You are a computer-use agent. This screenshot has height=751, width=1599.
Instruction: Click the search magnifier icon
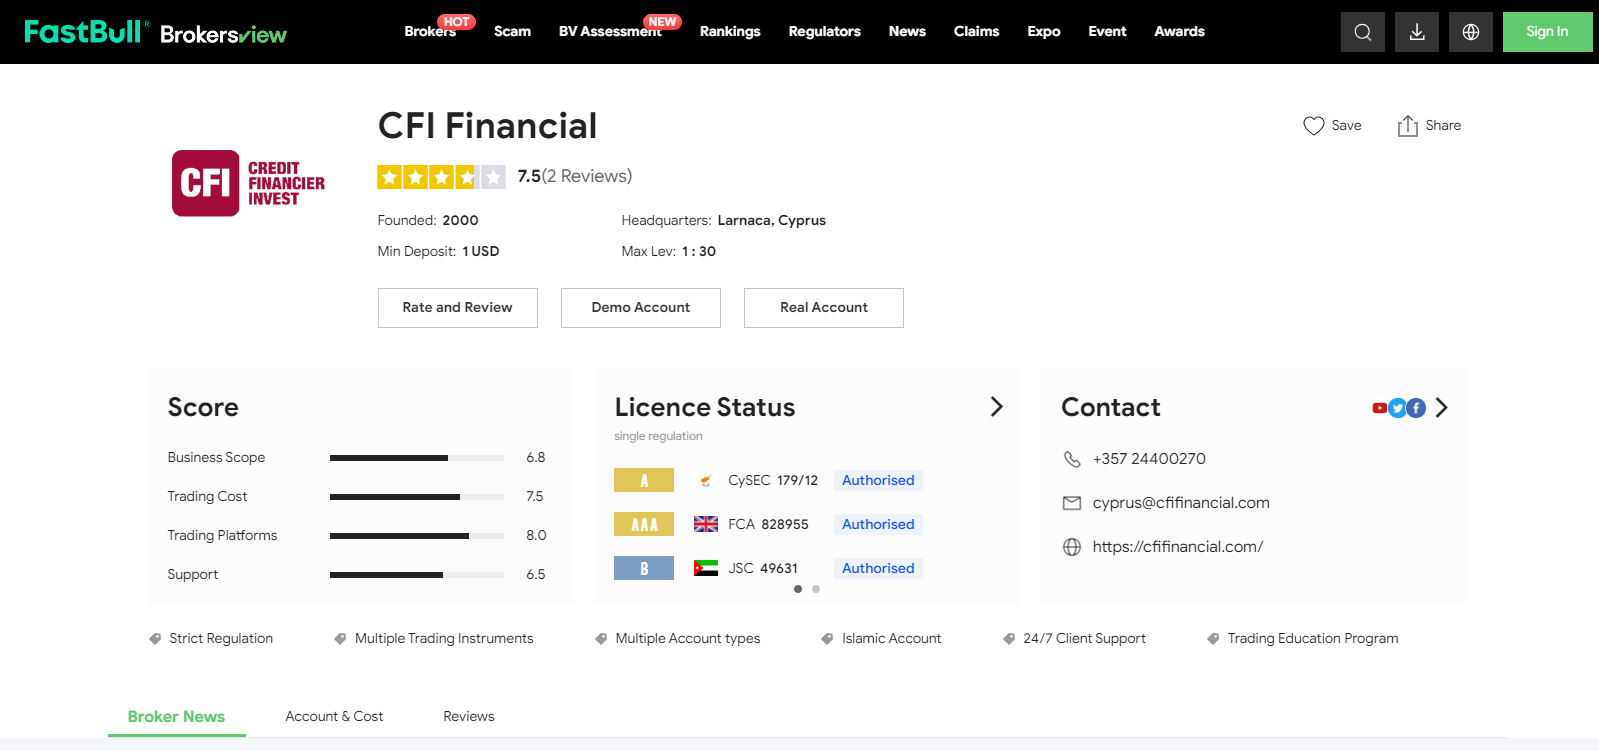pos(1362,32)
